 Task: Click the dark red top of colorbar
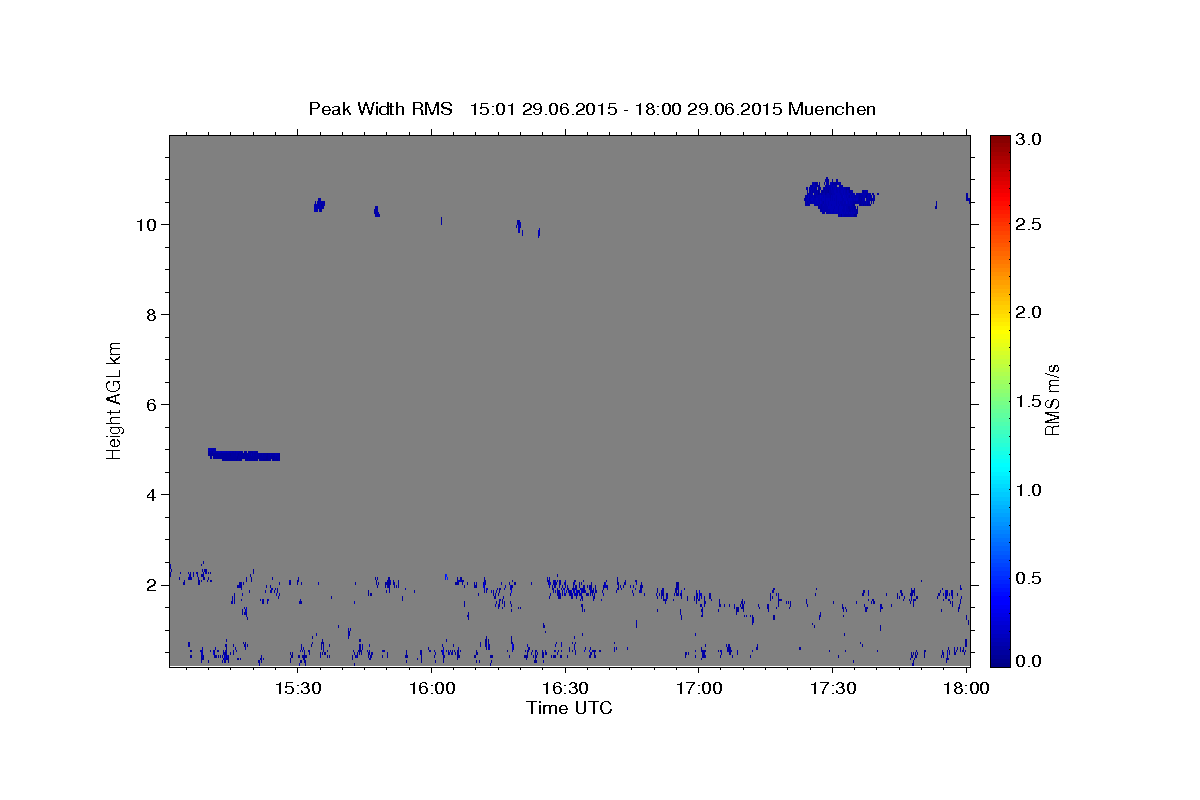[x=1000, y=142]
